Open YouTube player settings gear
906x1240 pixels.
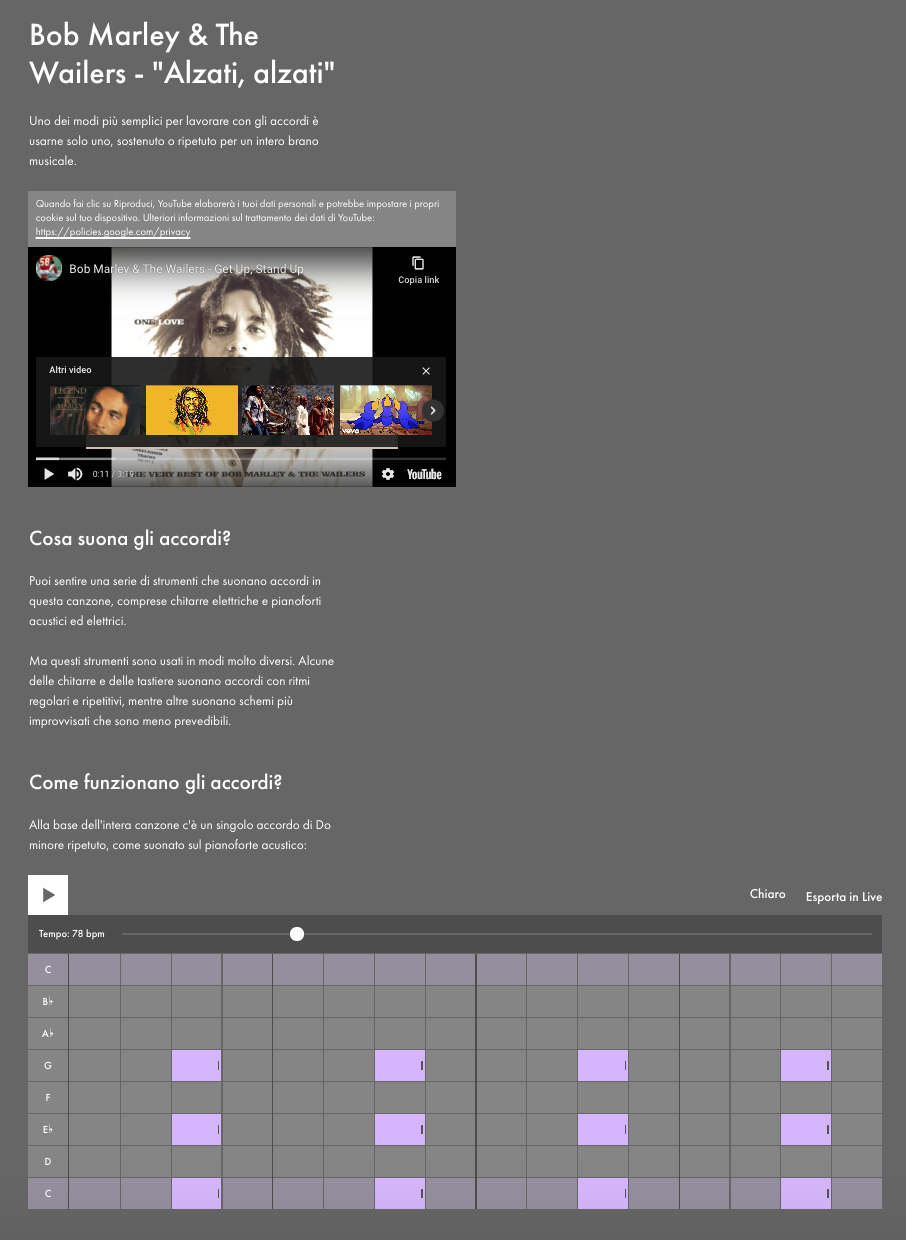(388, 474)
